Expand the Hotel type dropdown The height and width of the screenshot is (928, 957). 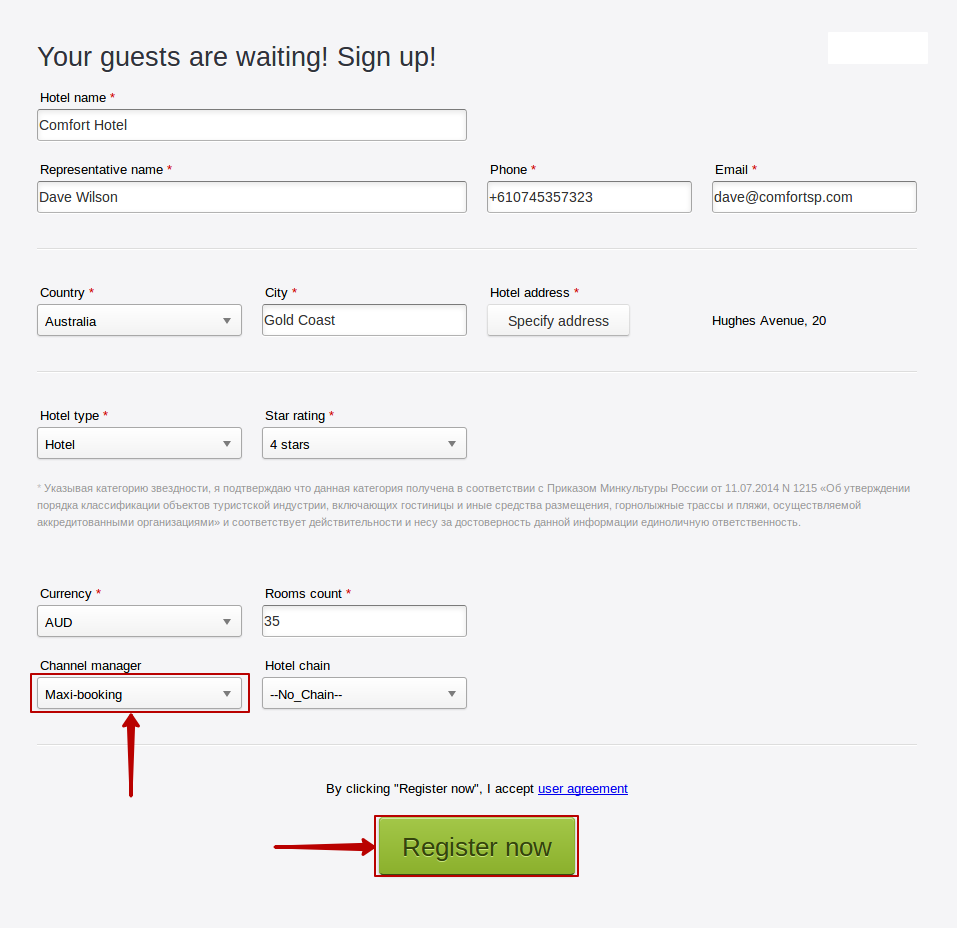tap(139, 444)
